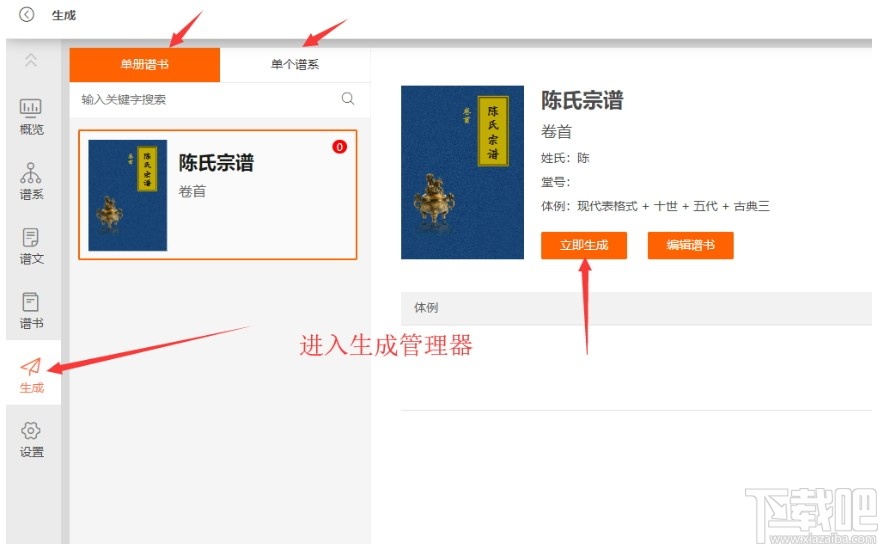Click the 编辑谱书 button
Screen dimensions: 880x544
[690, 245]
